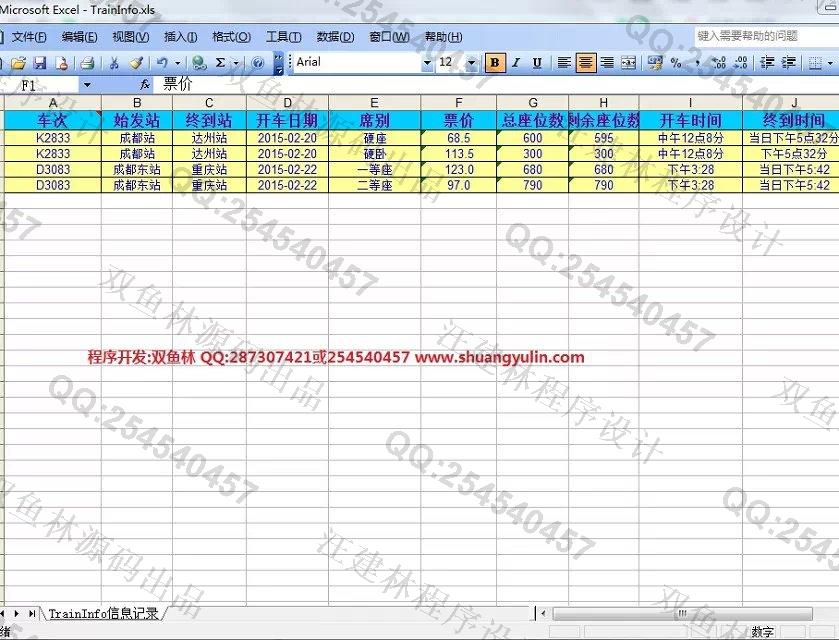Select total seats cell 680
The height and width of the screenshot is (640, 839).
[x=532, y=170]
